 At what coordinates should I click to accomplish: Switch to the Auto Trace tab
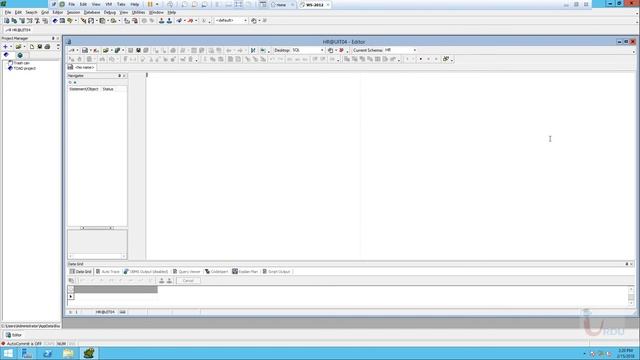click(107, 271)
